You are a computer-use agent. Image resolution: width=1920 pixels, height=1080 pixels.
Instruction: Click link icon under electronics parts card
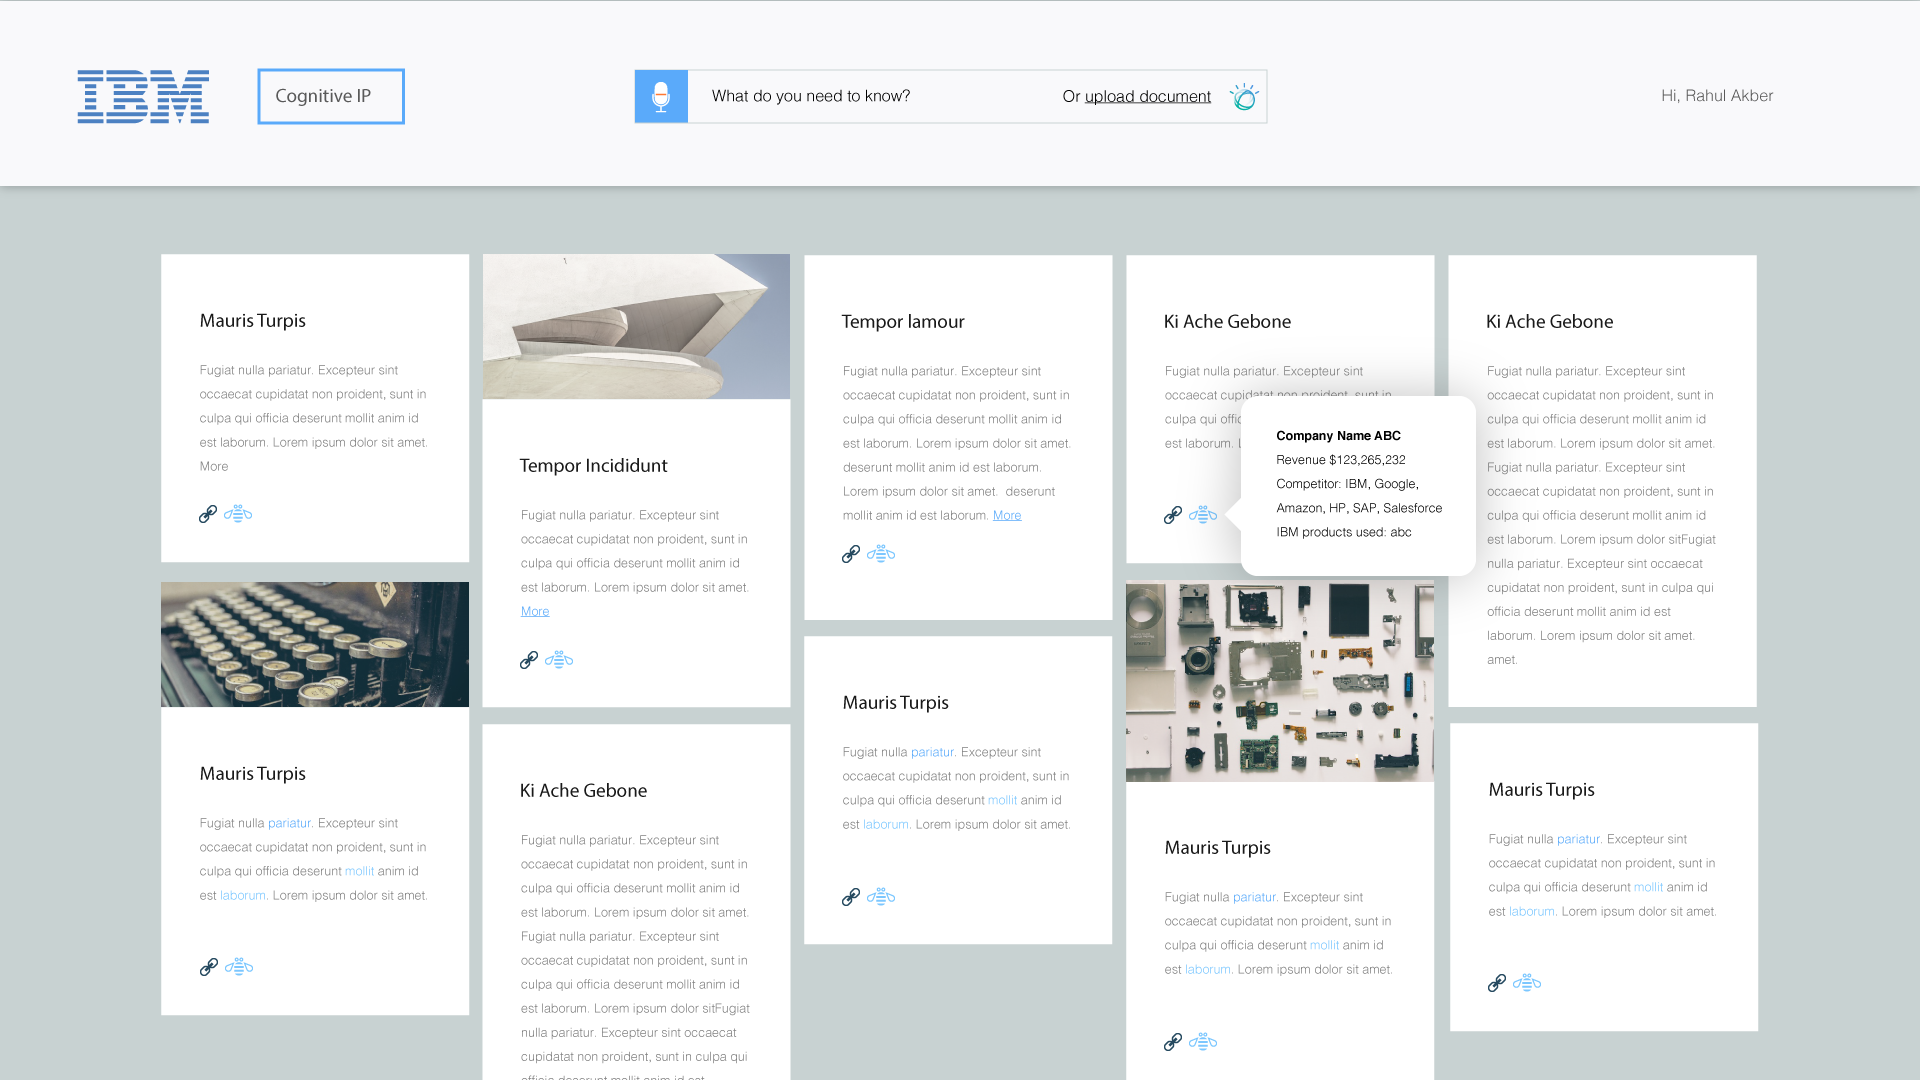tap(1173, 1042)
